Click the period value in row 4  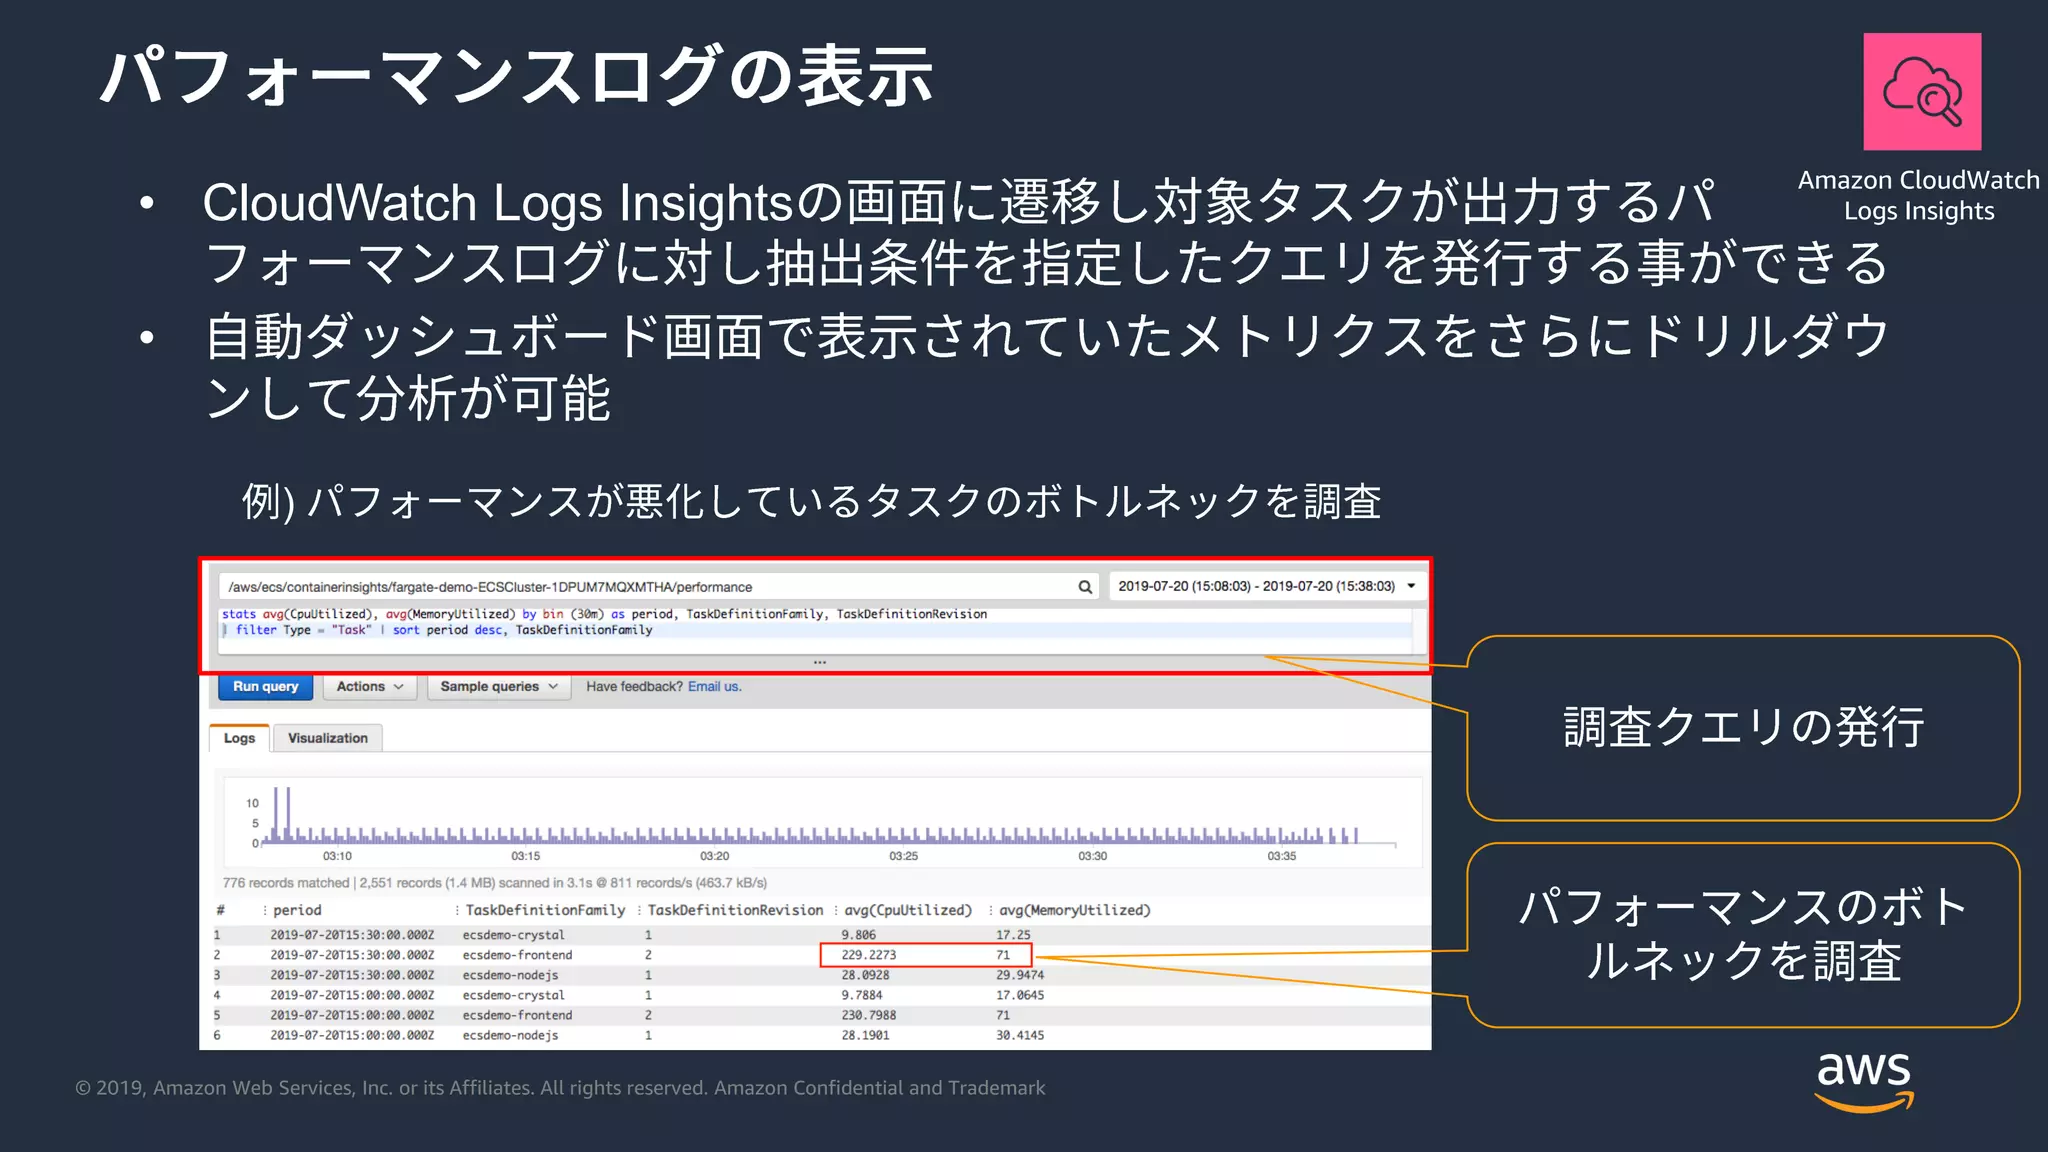coord(352,995)
